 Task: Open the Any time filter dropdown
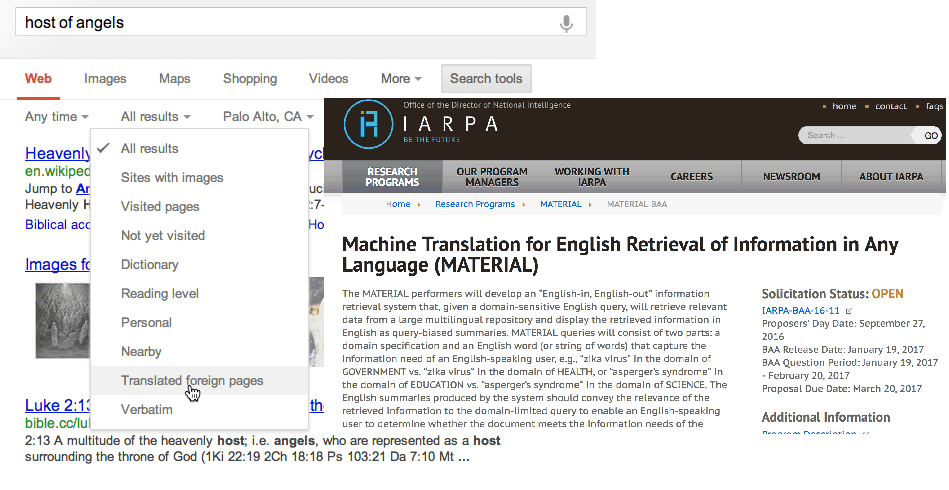click(56, 117)
